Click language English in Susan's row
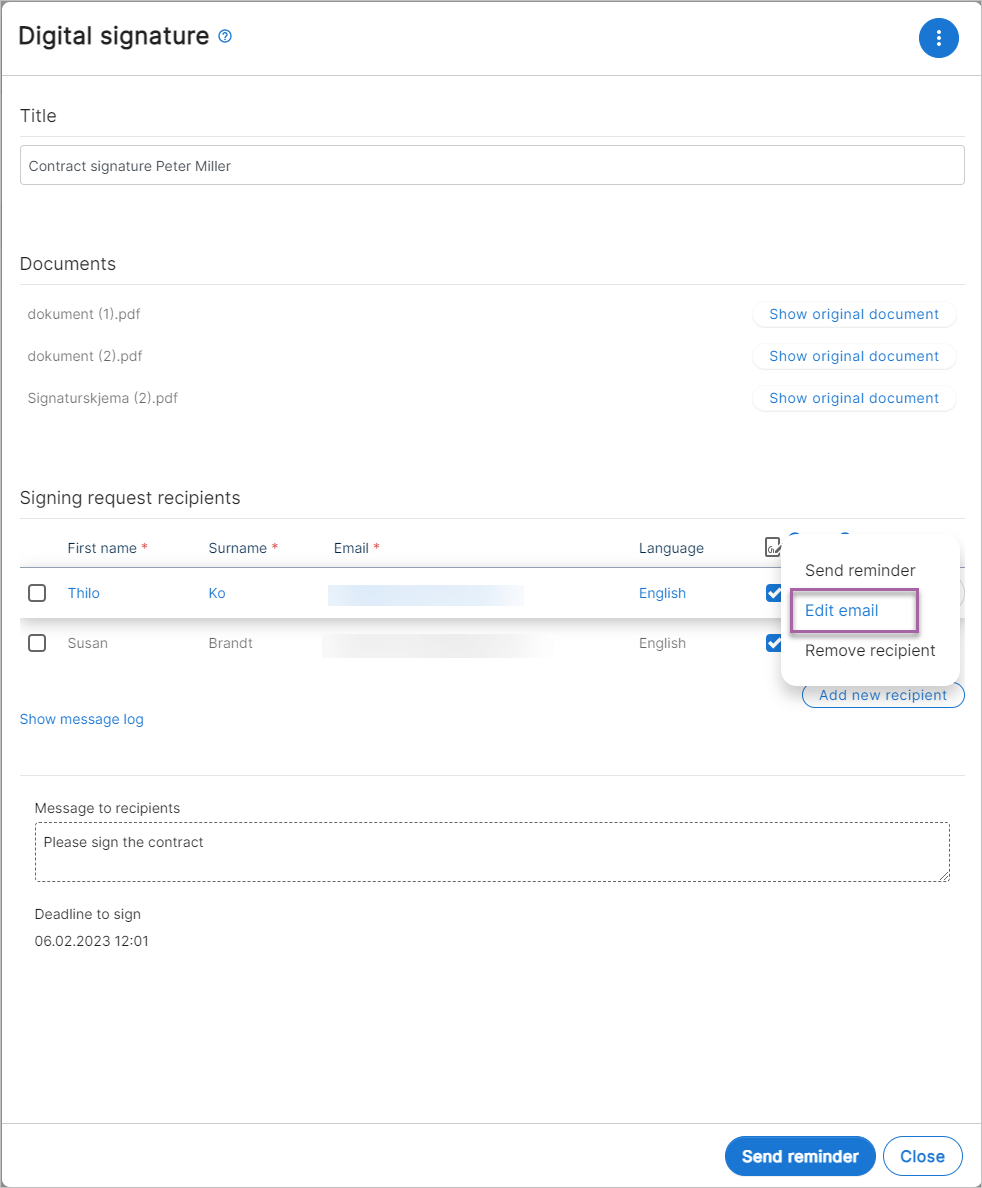This screenshot has width=982, height=1188. [x=661, y=642]
